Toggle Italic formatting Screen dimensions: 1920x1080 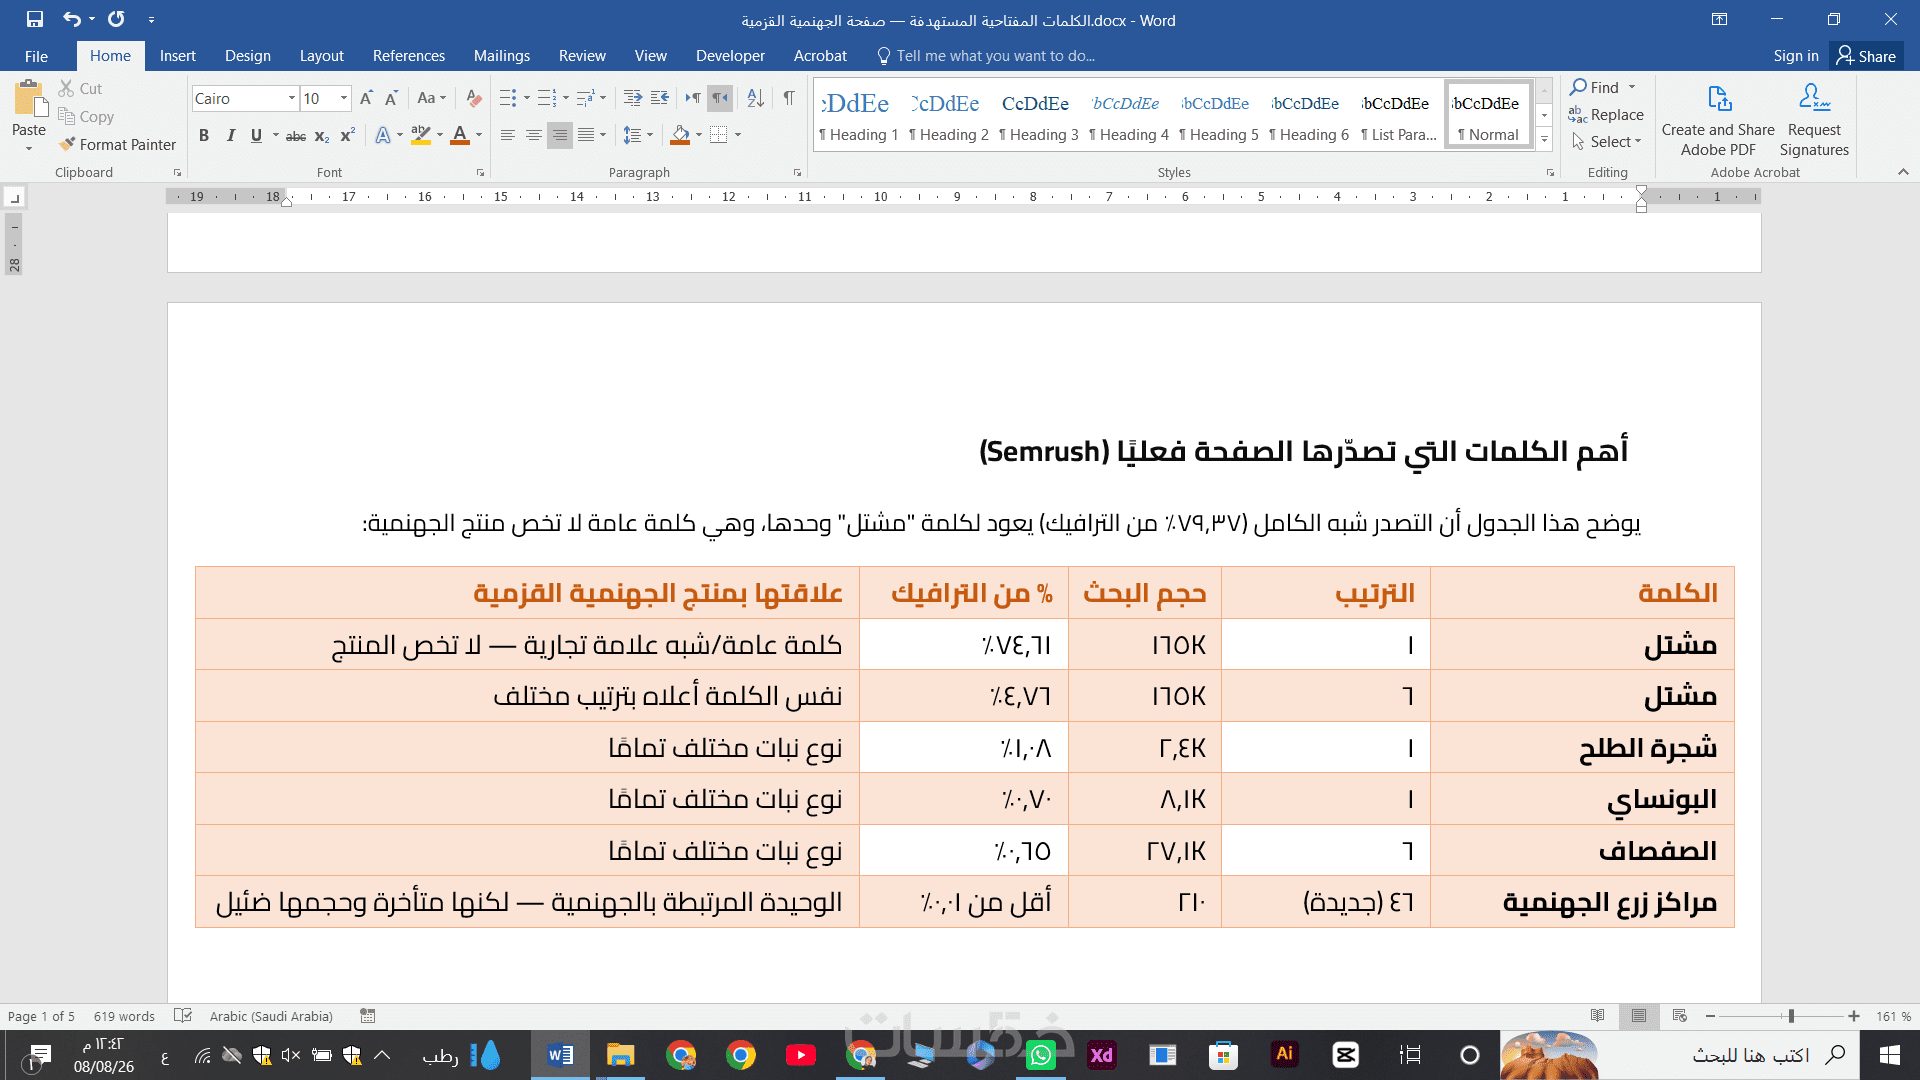click(230, 135)
